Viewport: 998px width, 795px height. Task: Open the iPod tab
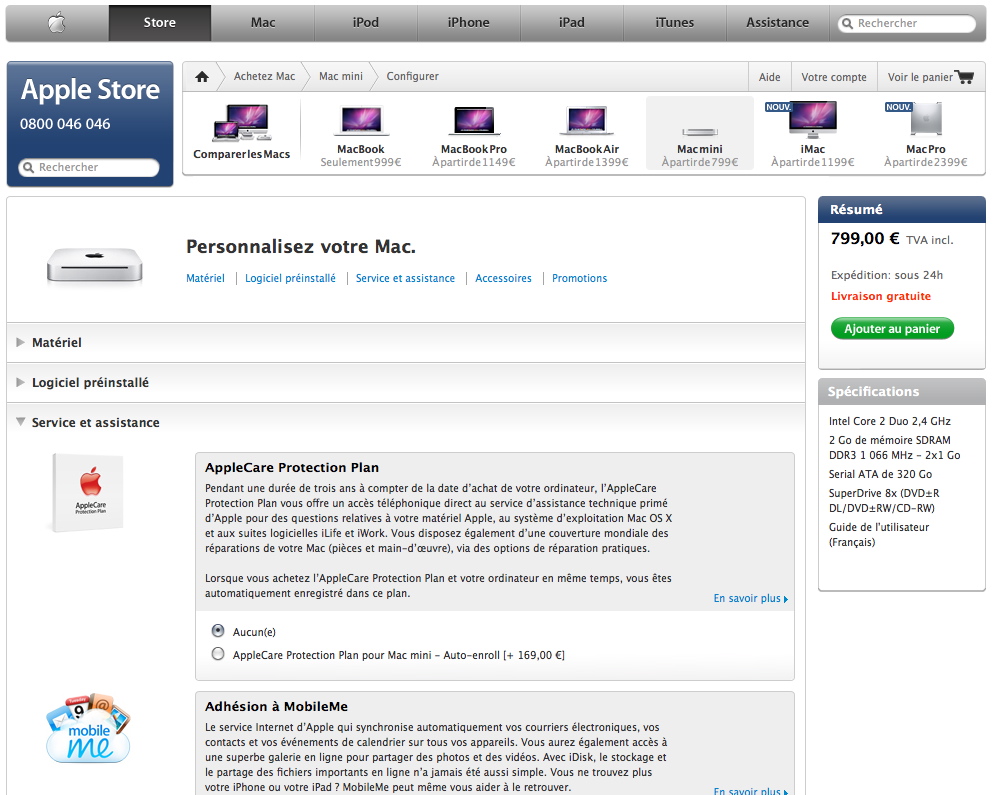point(366,23)
